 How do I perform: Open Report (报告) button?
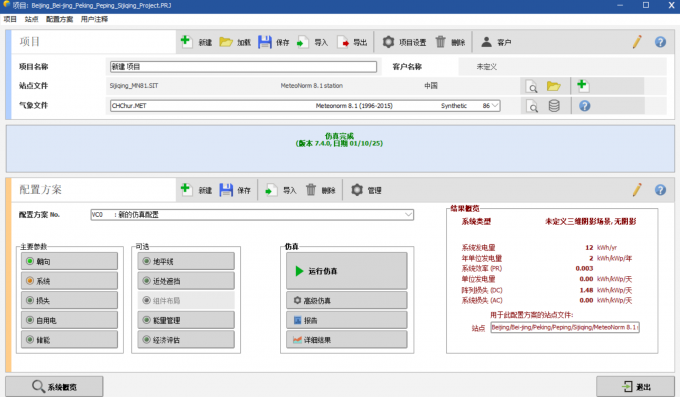coord(347,320)
